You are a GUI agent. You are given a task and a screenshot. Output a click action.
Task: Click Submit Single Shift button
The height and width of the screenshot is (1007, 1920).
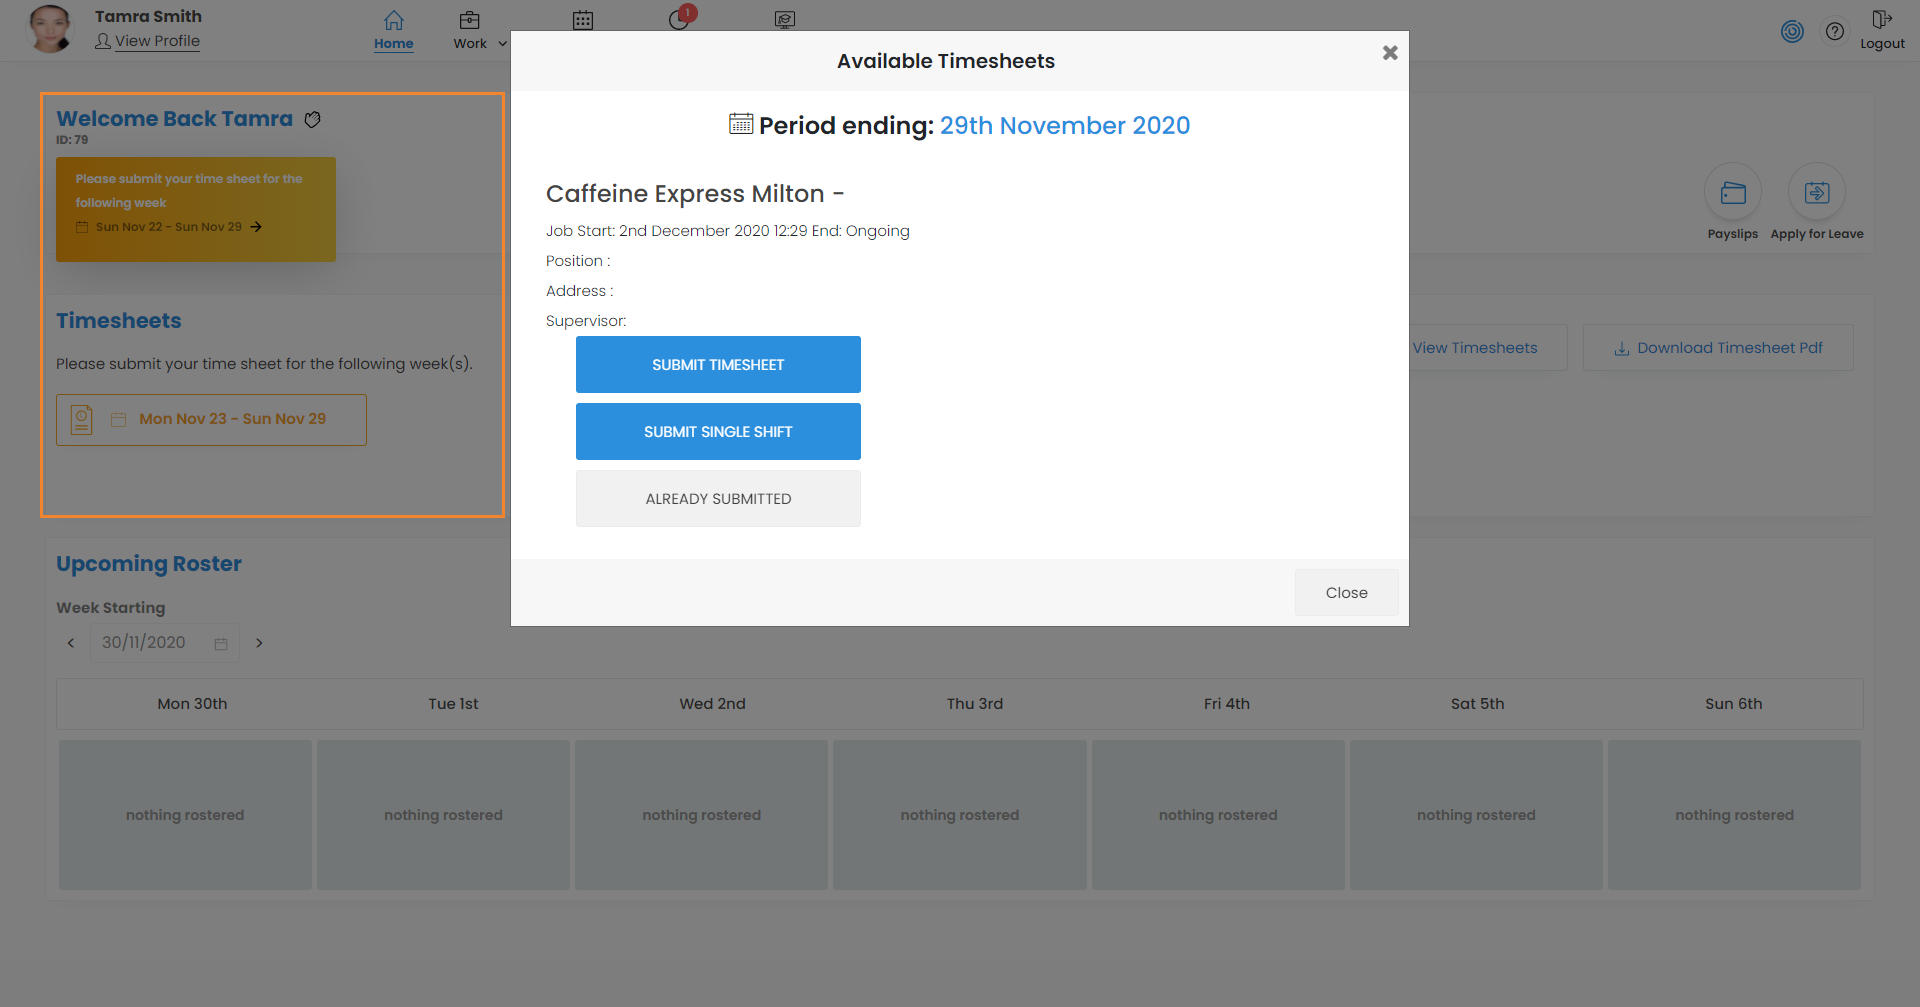point(718,432)
